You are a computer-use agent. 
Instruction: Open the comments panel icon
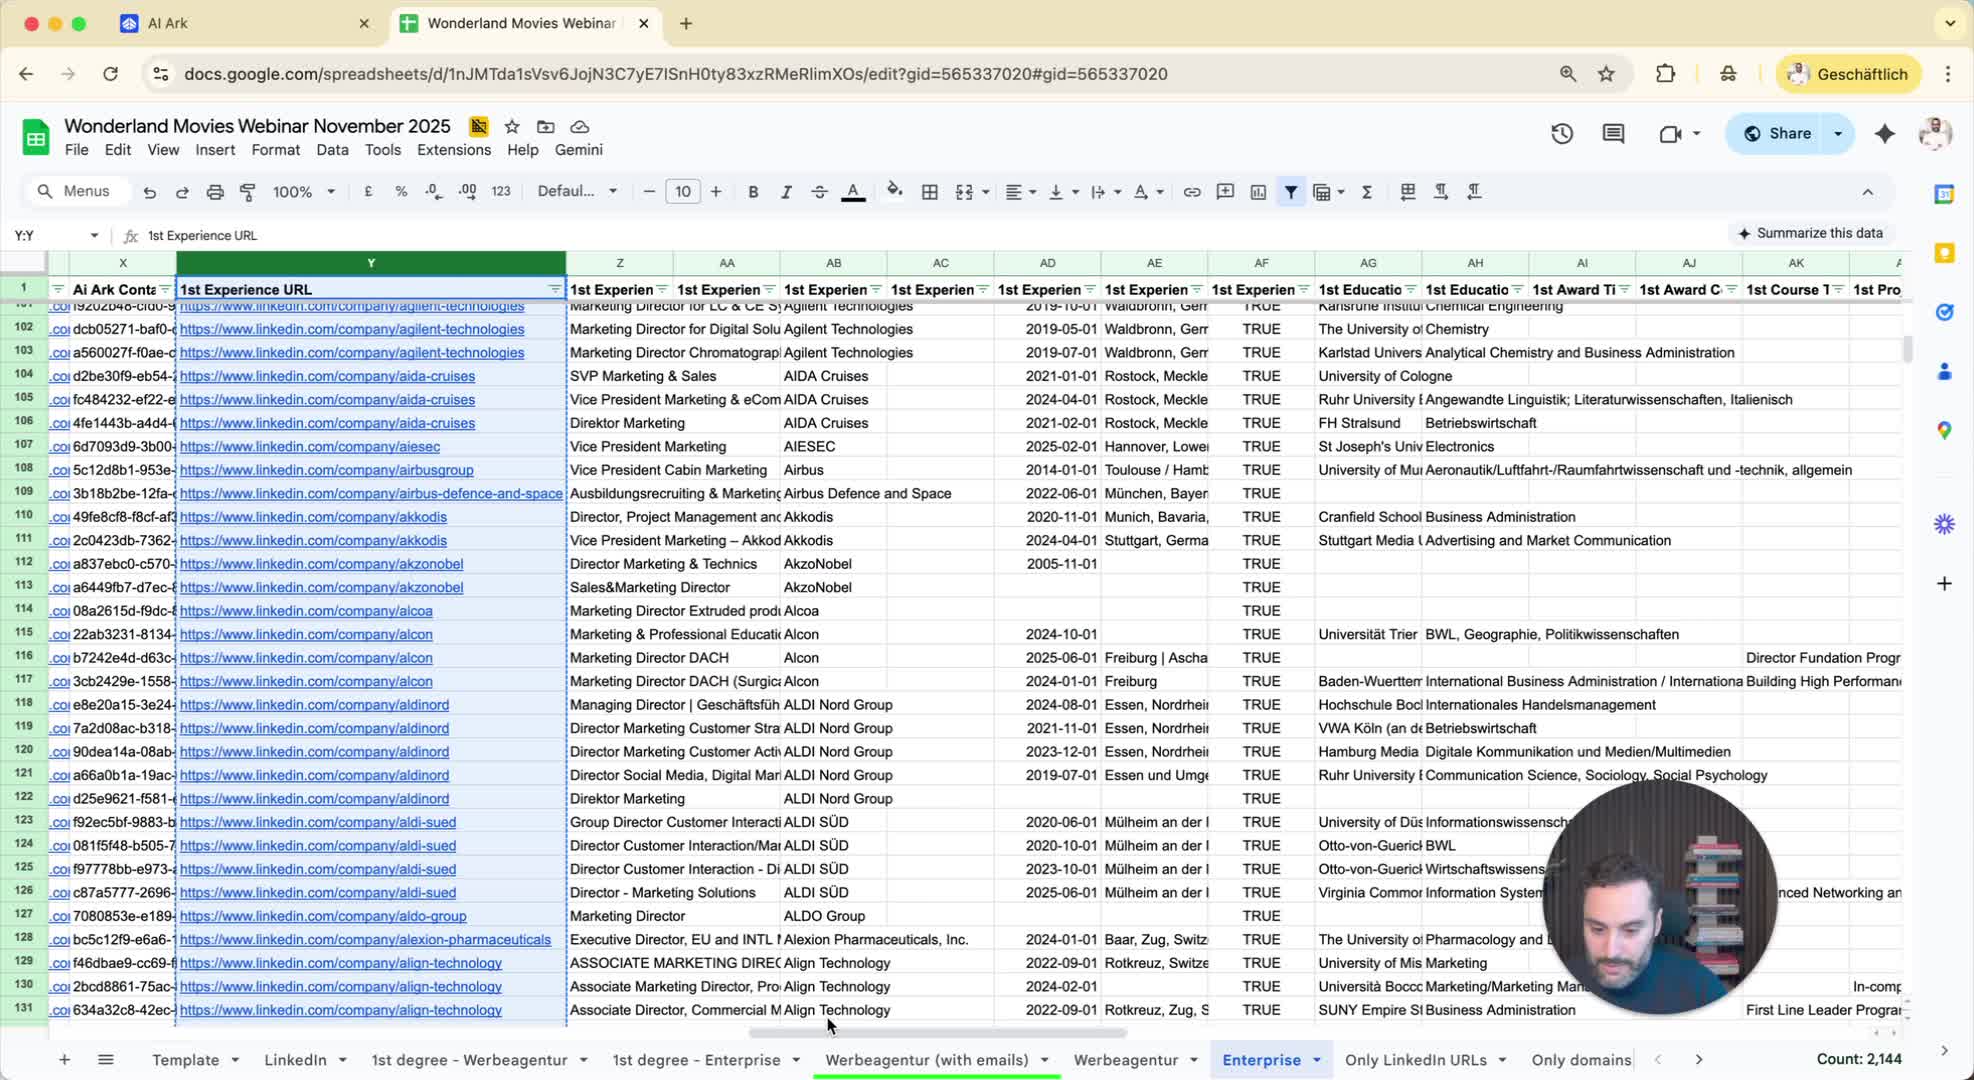pyautogui.click(x=1613, y=134)
